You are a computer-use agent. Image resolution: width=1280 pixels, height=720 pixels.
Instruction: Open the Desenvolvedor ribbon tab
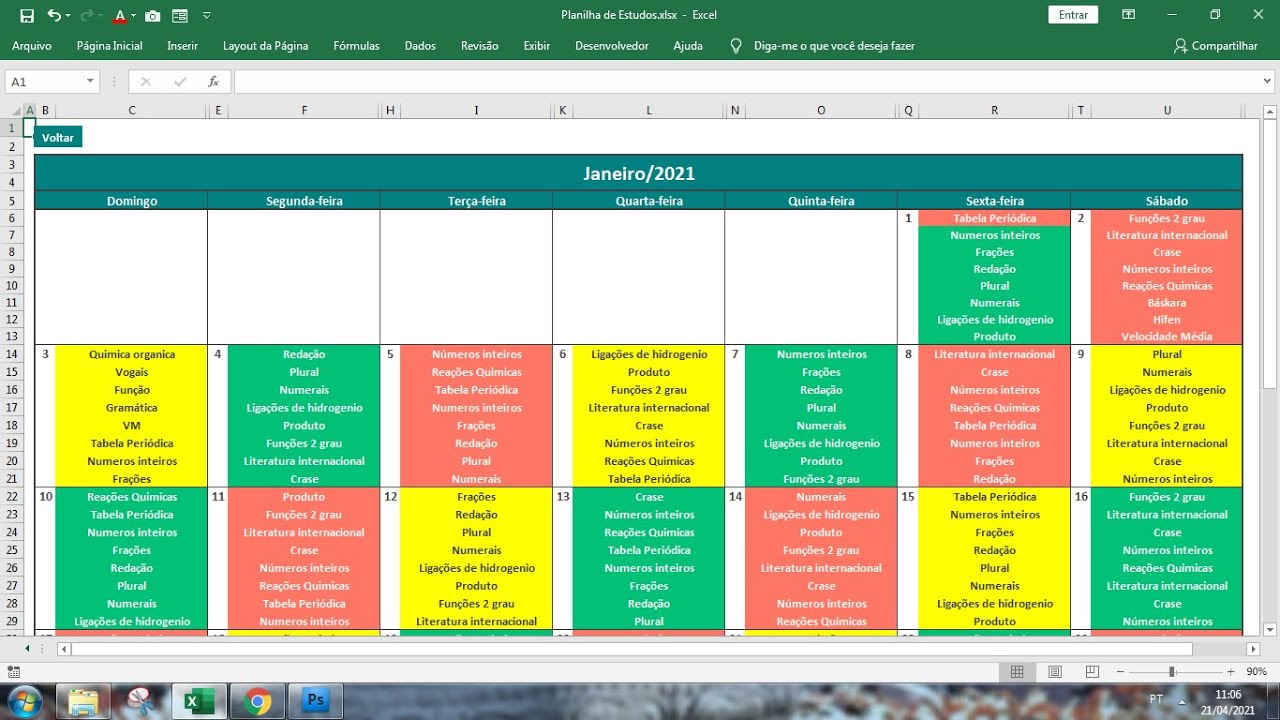tap(611, 45)
